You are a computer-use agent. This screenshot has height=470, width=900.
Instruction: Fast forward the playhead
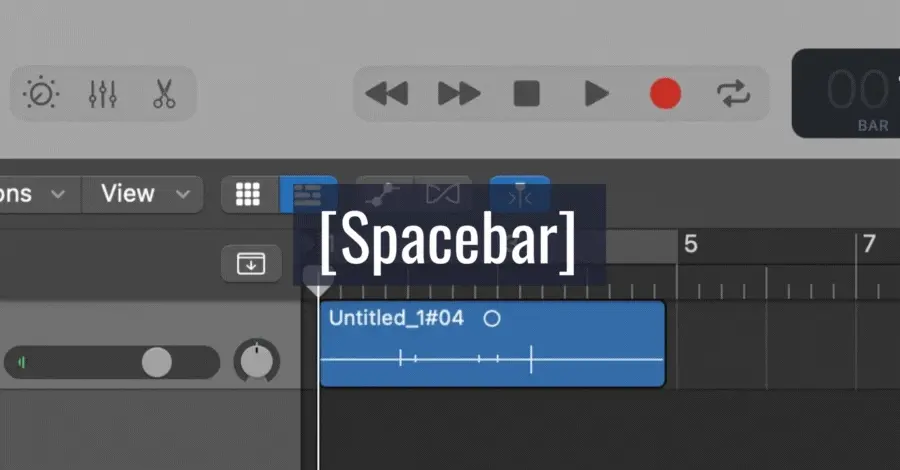[x=459, y=94]
